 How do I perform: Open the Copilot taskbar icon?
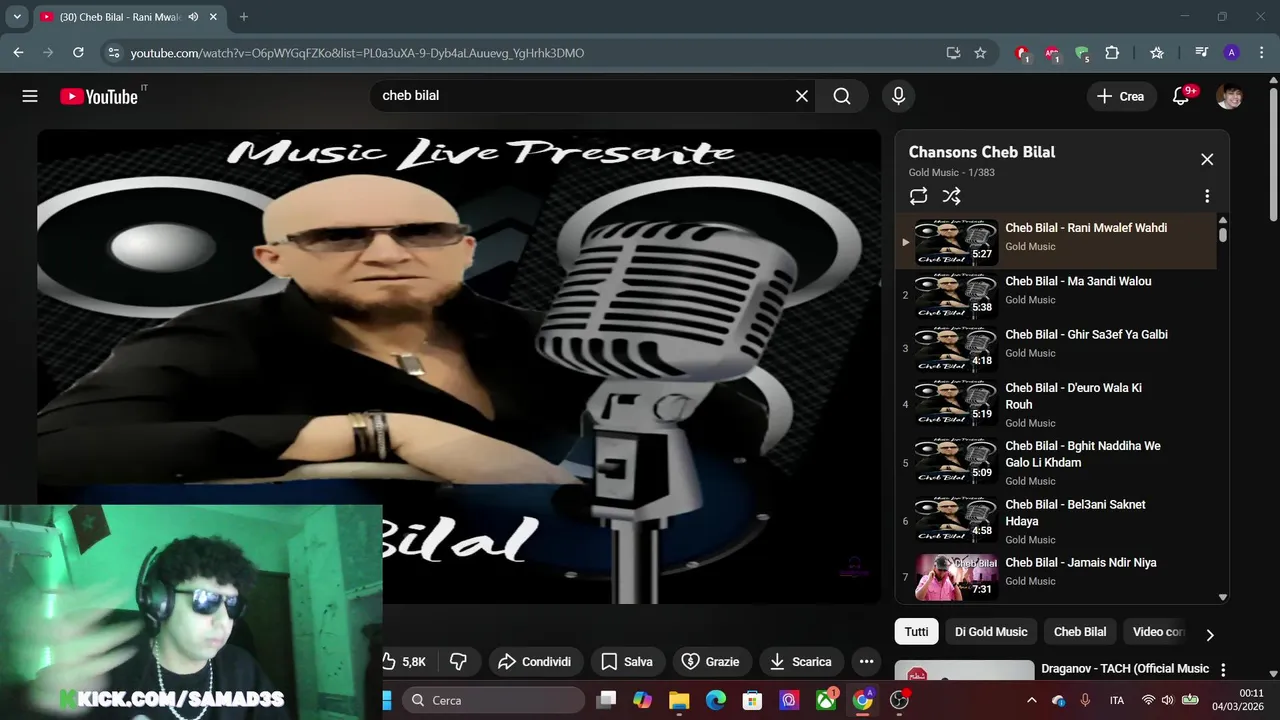(x=642, y=700)
